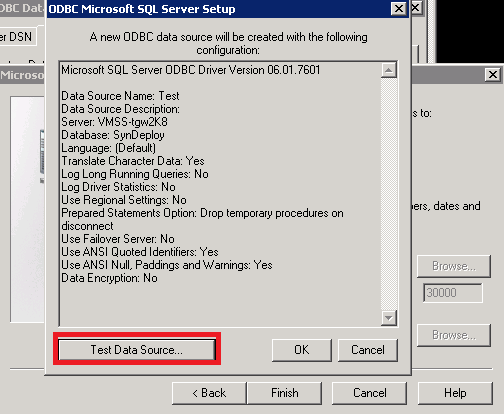Switch to the User DSN tab
The height and width of the screenshot is (414, 504).
(17, 37)
